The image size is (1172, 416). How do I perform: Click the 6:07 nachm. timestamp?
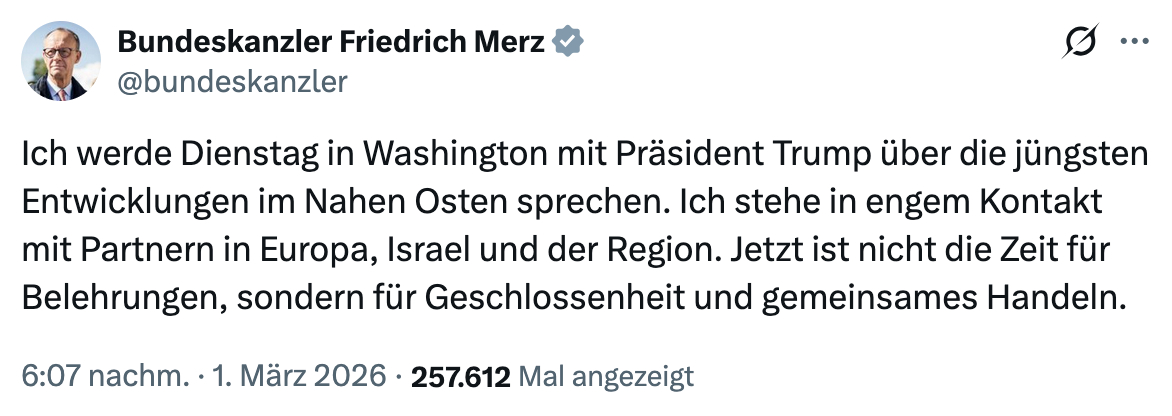(104, 376)
